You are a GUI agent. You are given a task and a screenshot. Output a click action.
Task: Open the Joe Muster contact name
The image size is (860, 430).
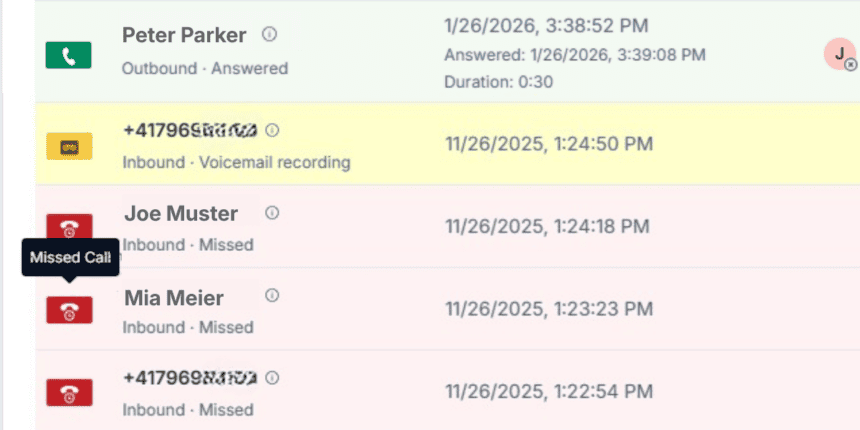pos(181,214)
